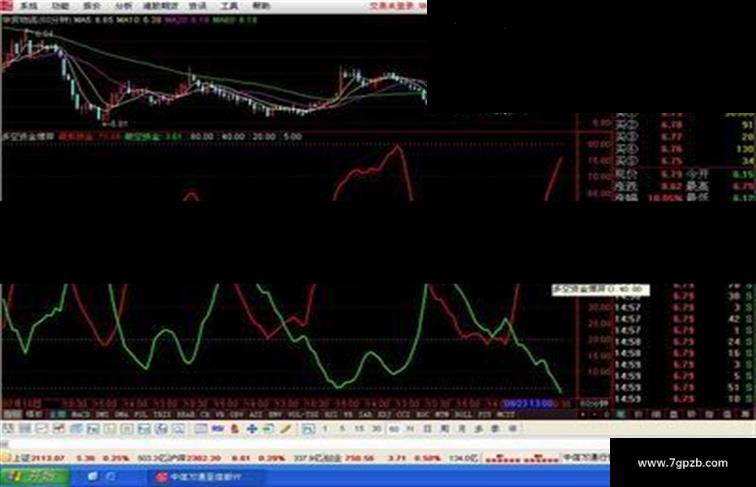This screenshot has width=756, height=487.
Task: Switch to the TRIX indicator tab
Action: pos(162,414)
